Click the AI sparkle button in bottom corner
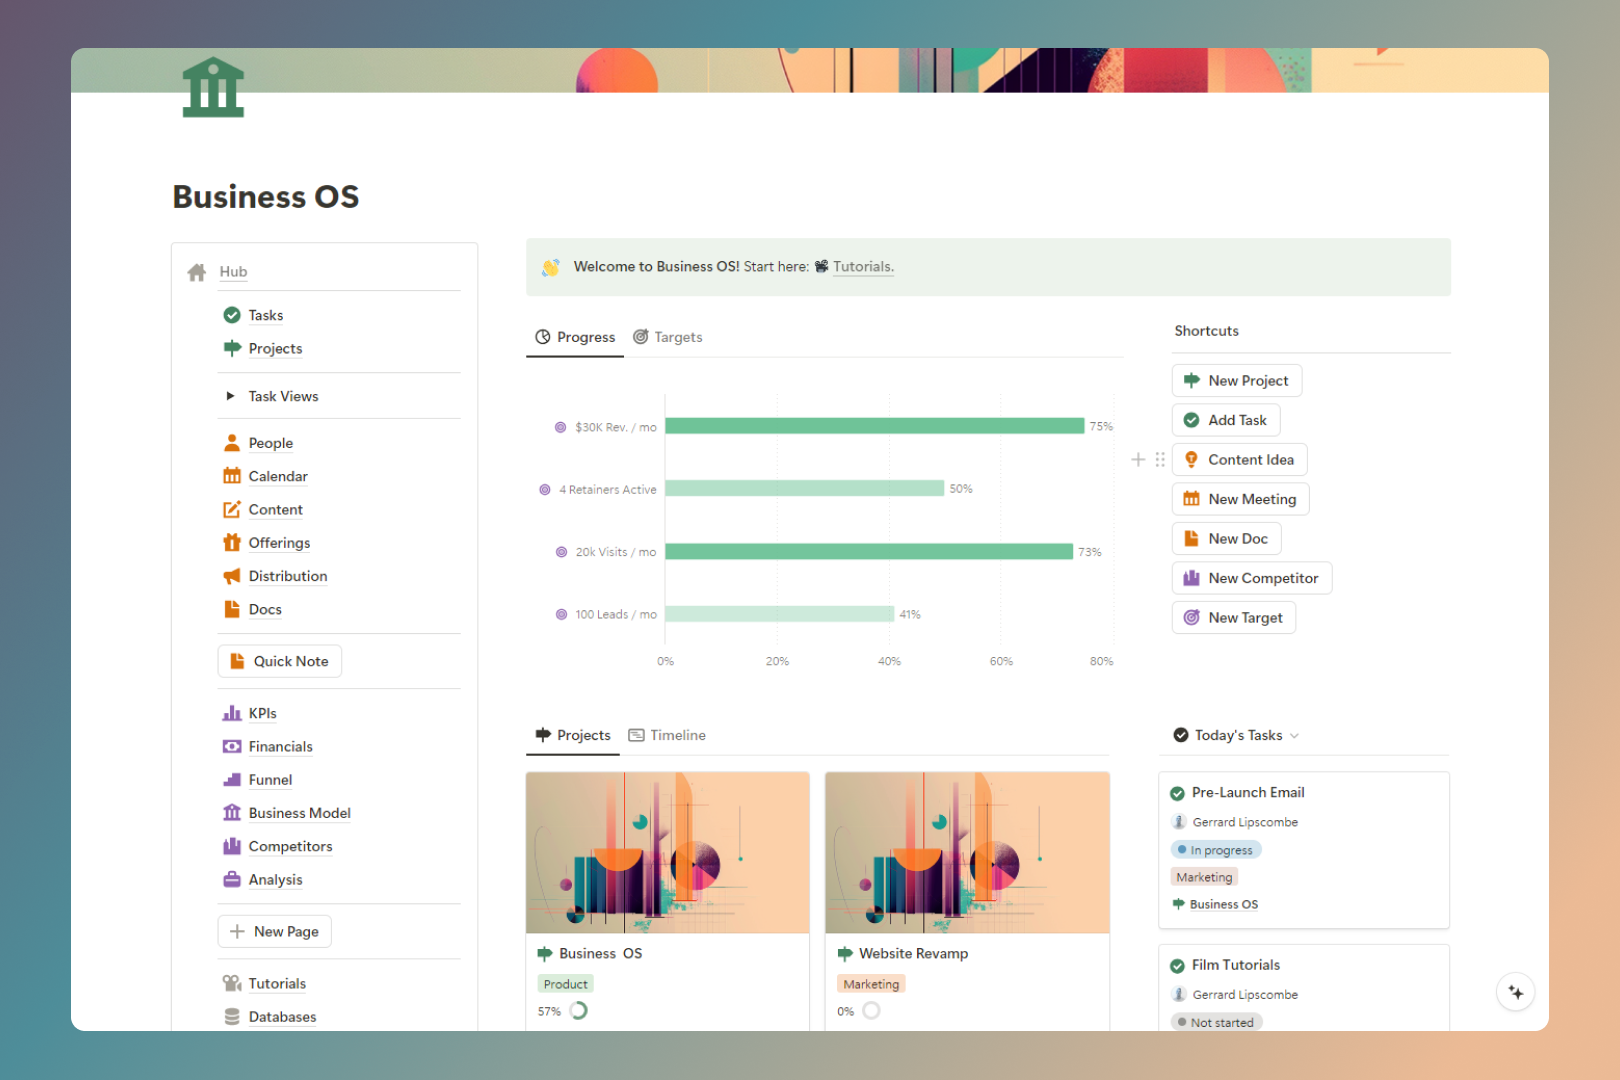 click(1516, 991)
